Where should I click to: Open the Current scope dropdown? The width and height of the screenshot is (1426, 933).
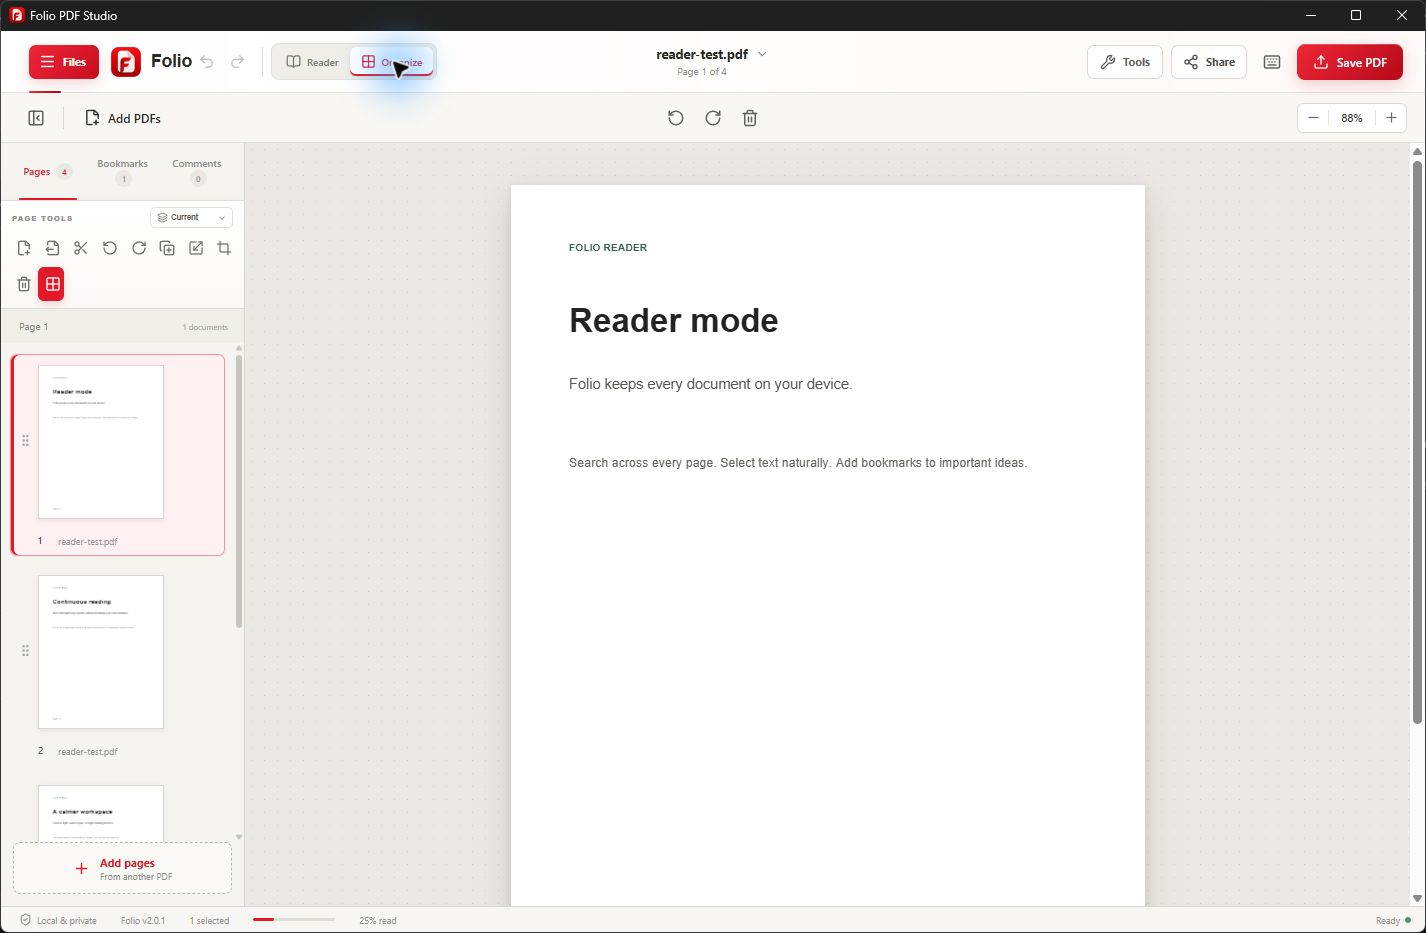191,217
